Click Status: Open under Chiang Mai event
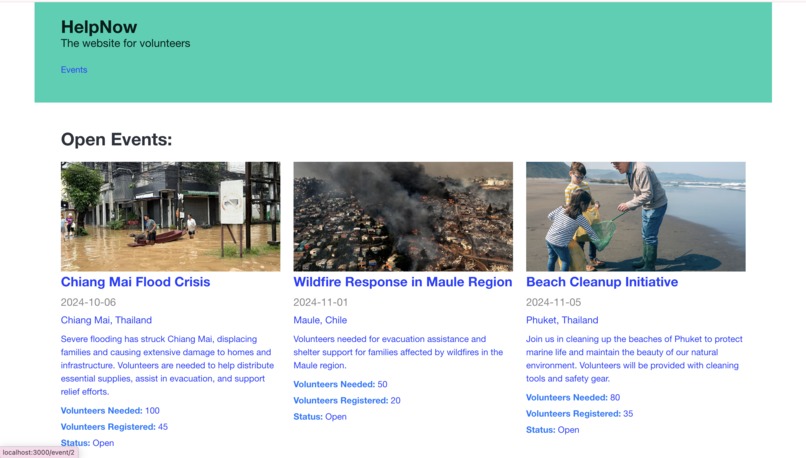The image size is (806, 458). coord(87,443)
